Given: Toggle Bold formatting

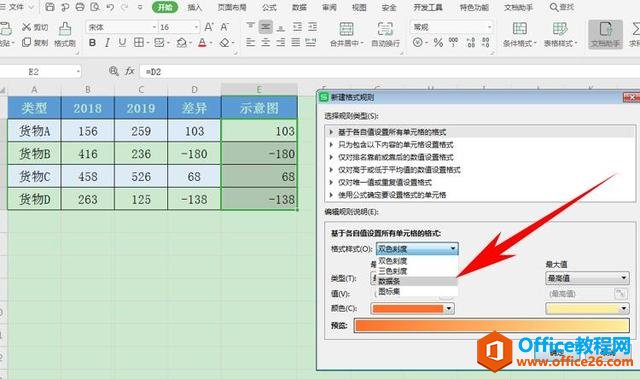Looking at the screenshot, I should coord(93,42).
